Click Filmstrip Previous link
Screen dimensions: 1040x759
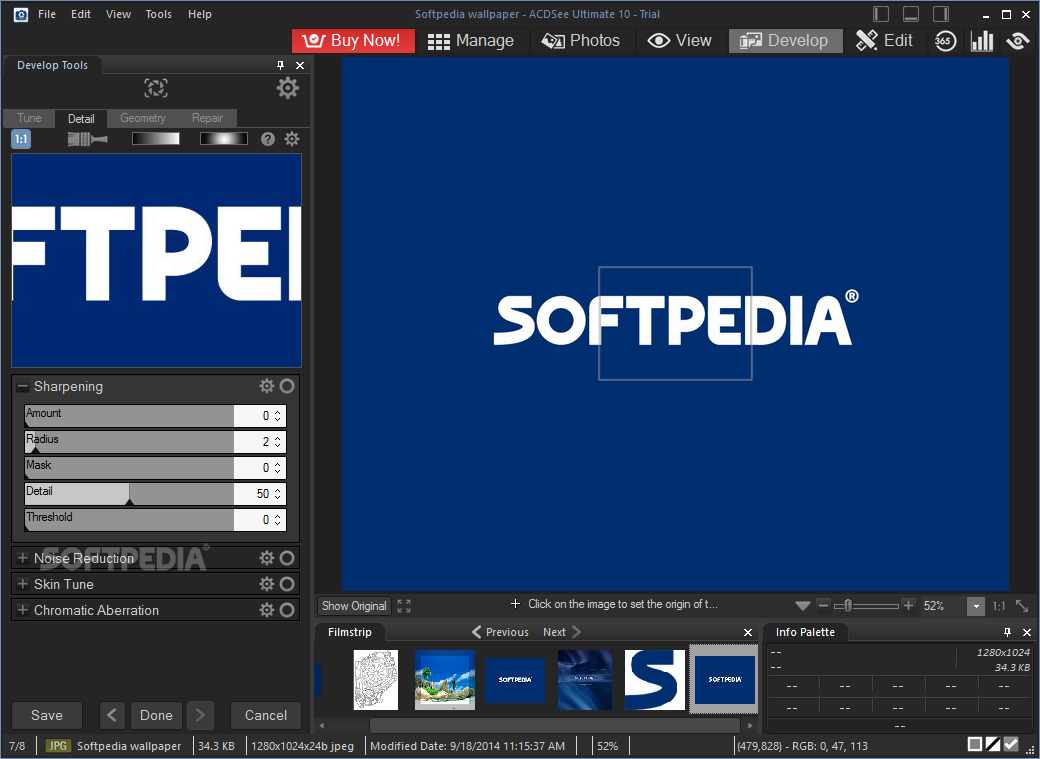[x=500, y=632]
